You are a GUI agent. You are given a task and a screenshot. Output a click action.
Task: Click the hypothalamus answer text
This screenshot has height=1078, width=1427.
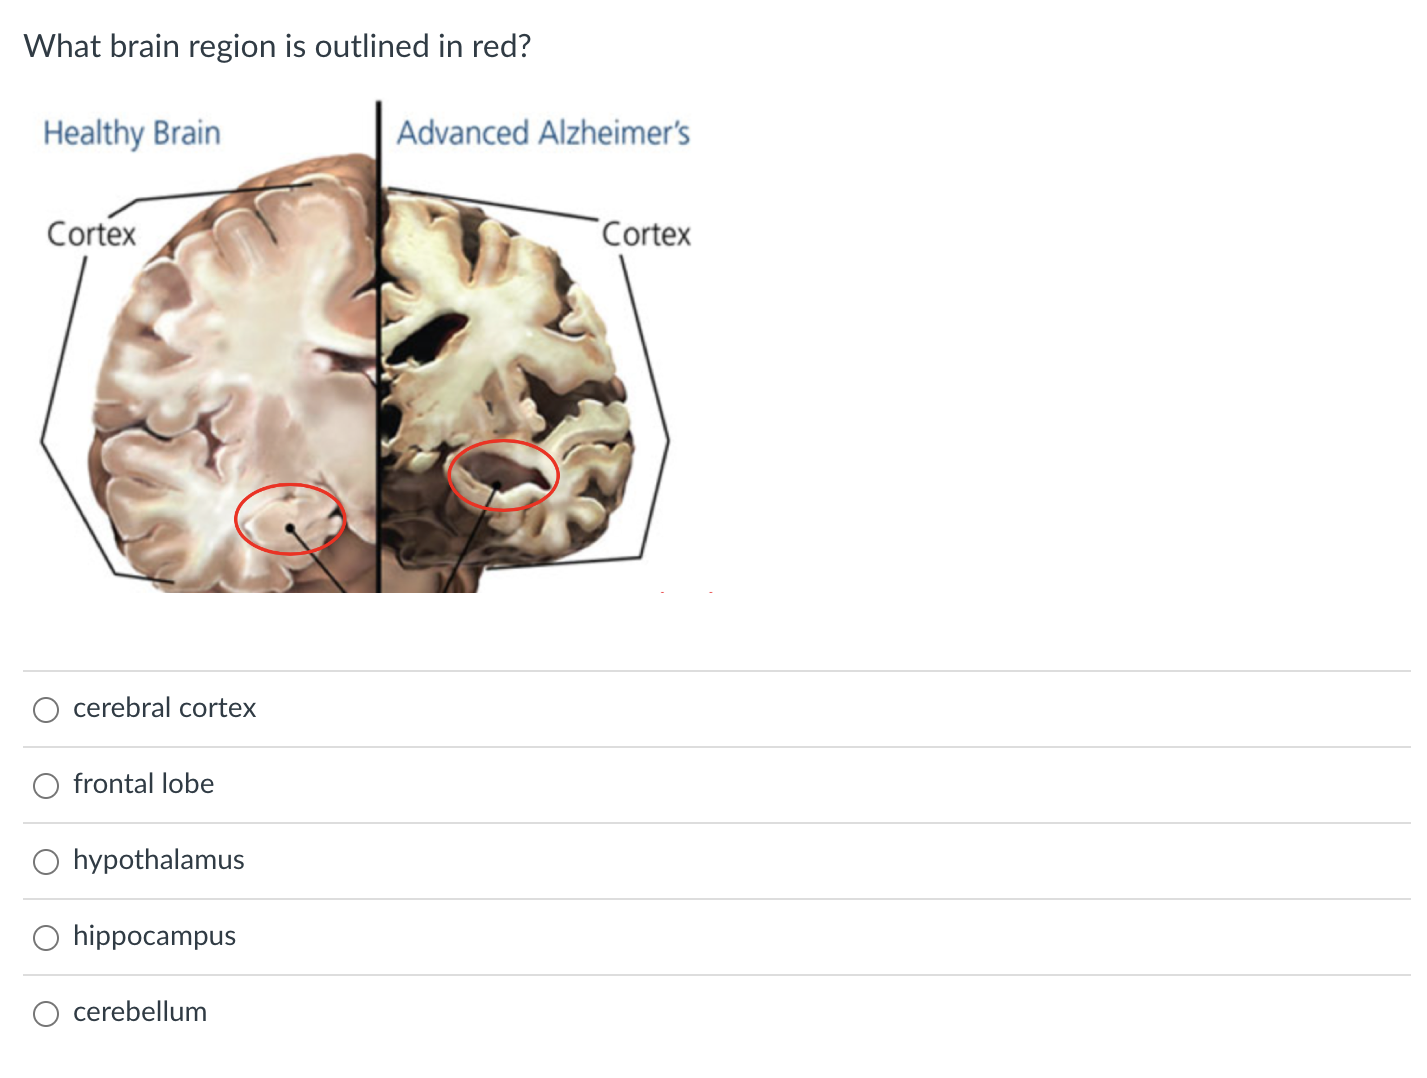[x=159, y=861]
